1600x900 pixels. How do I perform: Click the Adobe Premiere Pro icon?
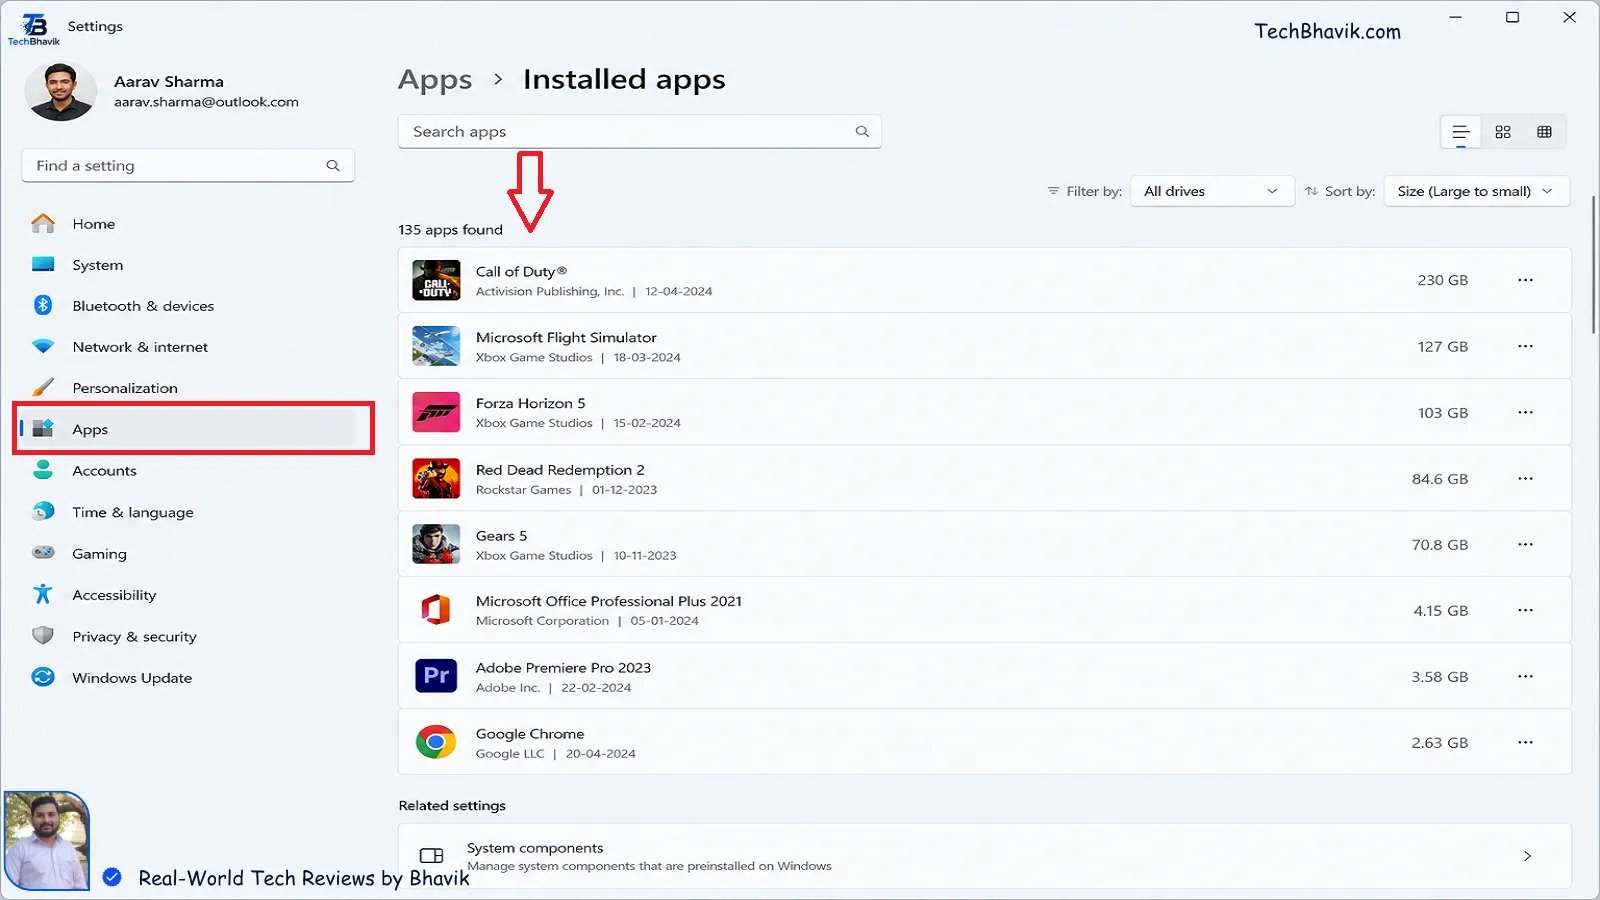(436, 676)
